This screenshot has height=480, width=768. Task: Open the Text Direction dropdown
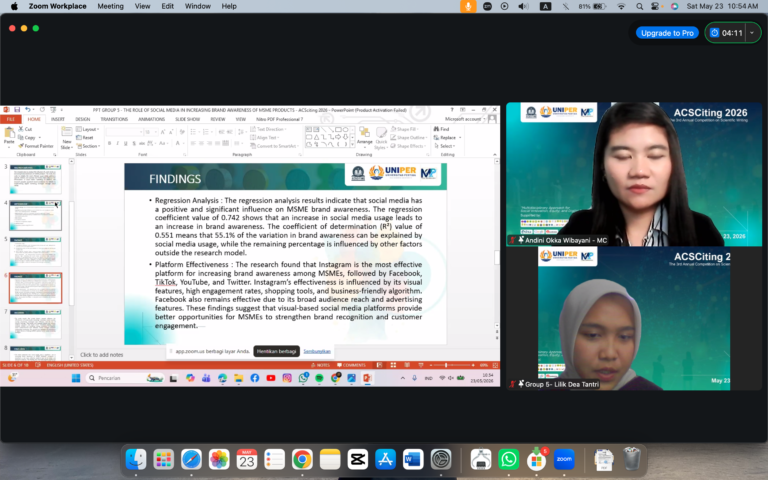[x=268, y=129]
